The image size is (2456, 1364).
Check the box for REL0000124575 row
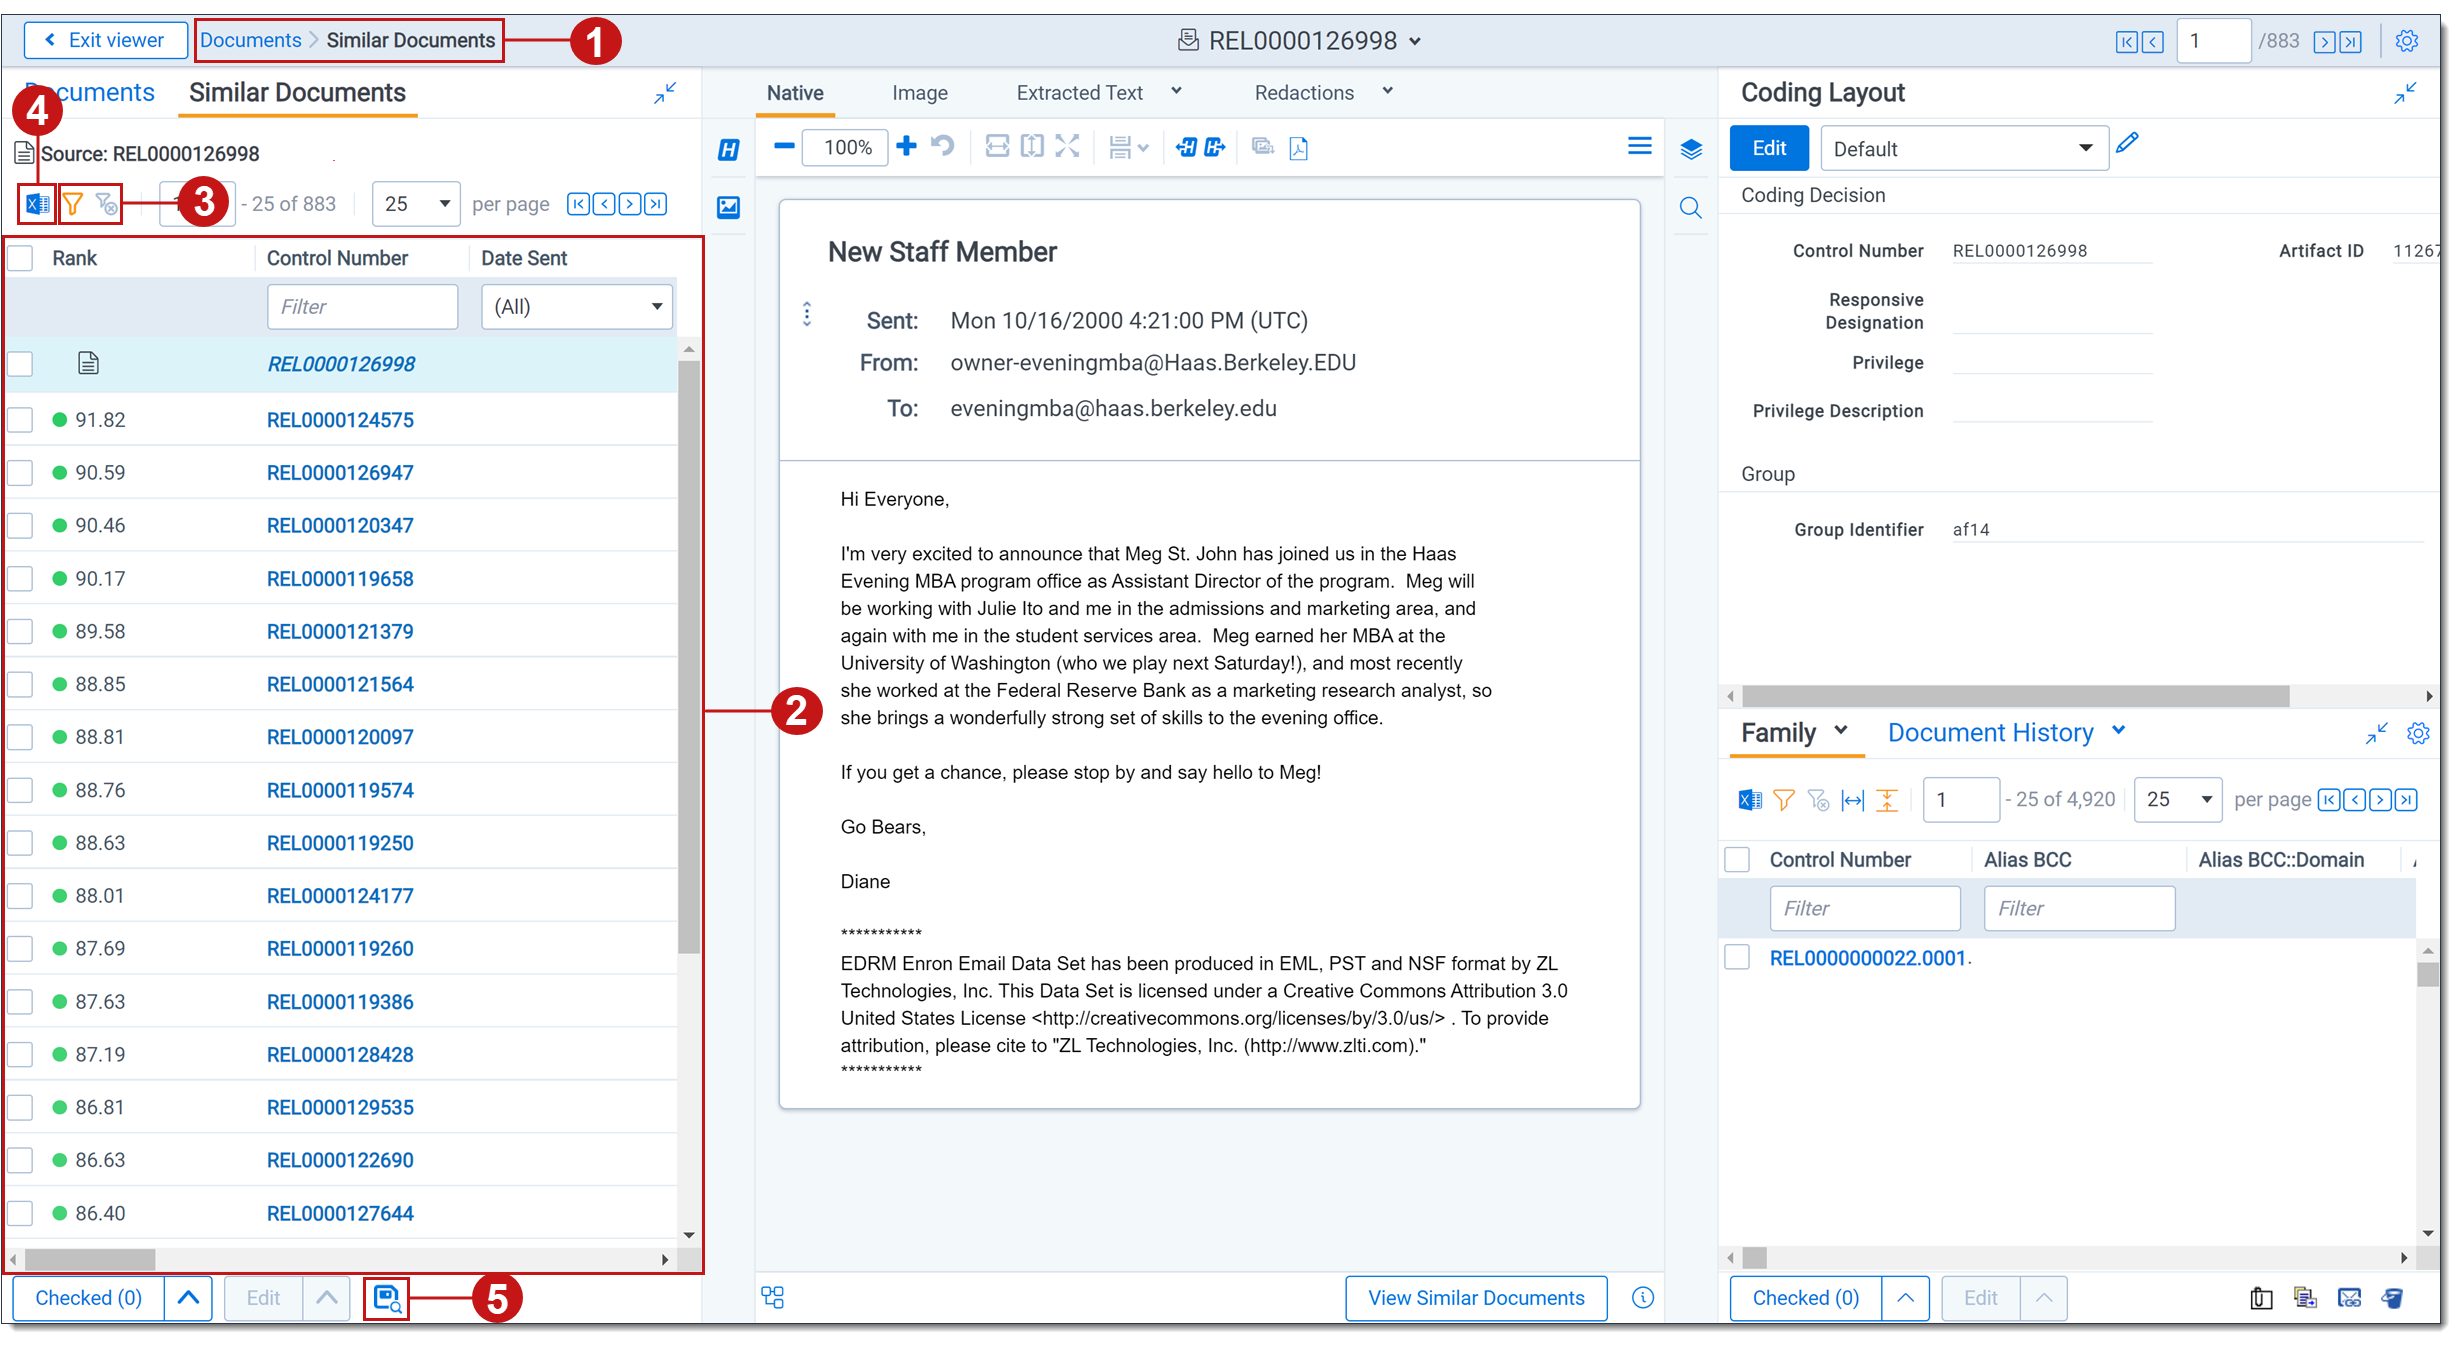pyautogui.click(x=21, y=420)
